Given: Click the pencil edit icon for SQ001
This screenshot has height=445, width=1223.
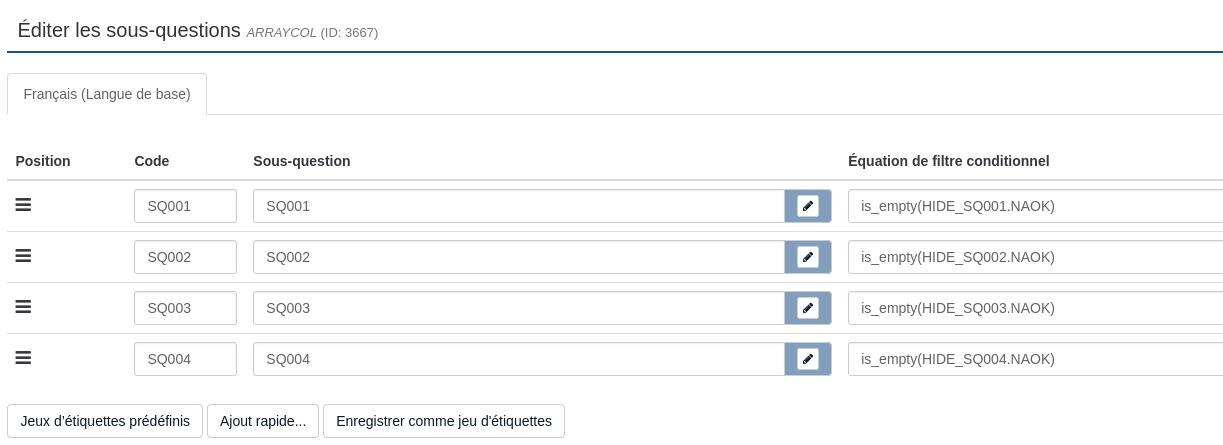Looking at the screenshot, I should coord(808,206).
